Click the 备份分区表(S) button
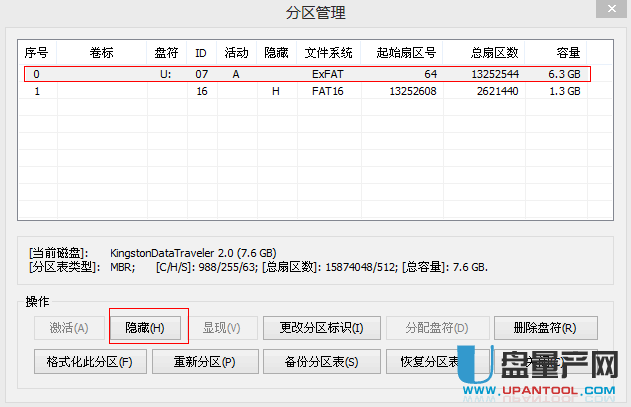 pyautogui.click(x=321, y=361)
